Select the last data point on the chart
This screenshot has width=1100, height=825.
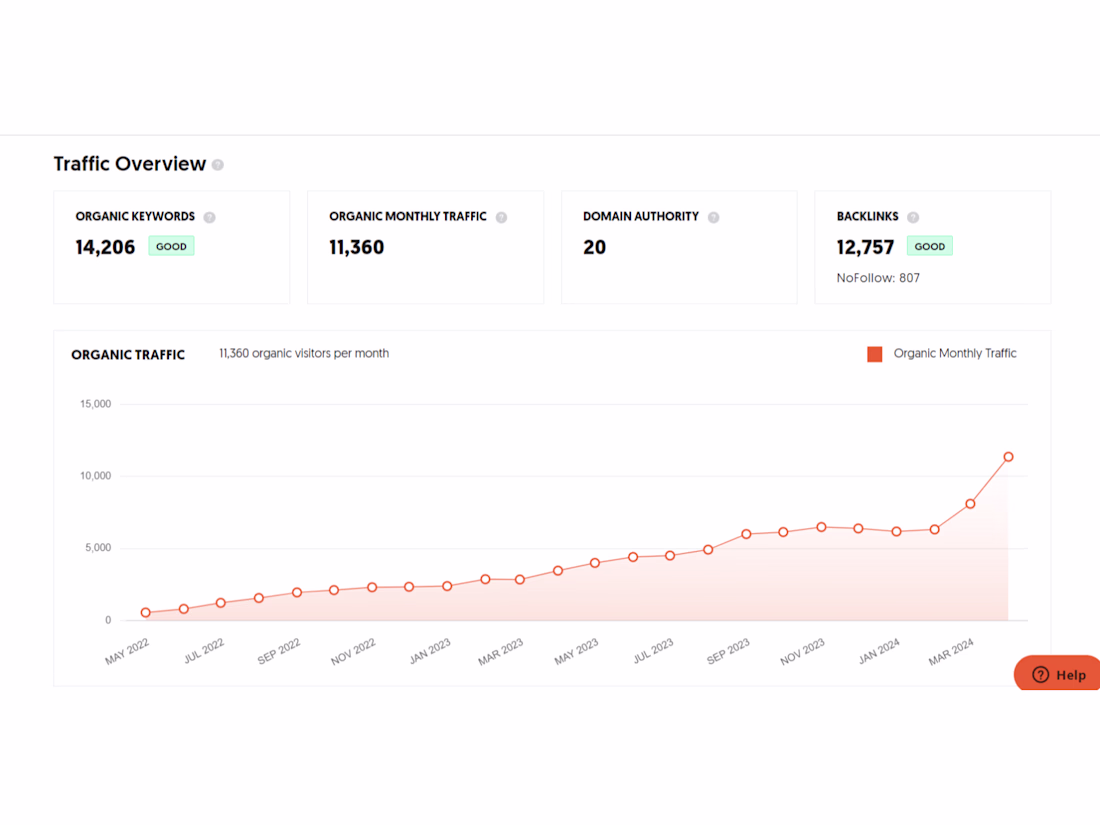click(1008, 457)
